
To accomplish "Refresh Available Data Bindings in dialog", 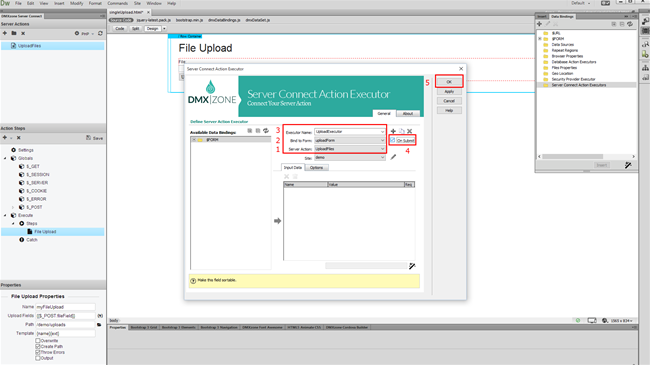I will coord(266,131).
